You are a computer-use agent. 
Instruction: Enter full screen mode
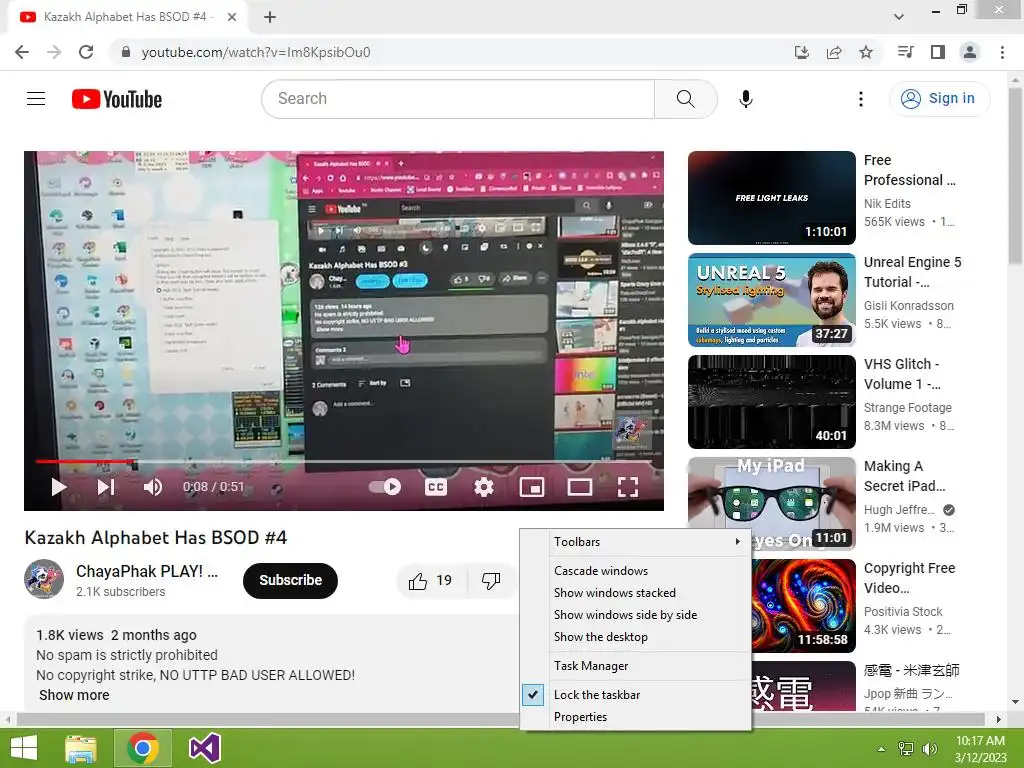[x=628, y=487]
